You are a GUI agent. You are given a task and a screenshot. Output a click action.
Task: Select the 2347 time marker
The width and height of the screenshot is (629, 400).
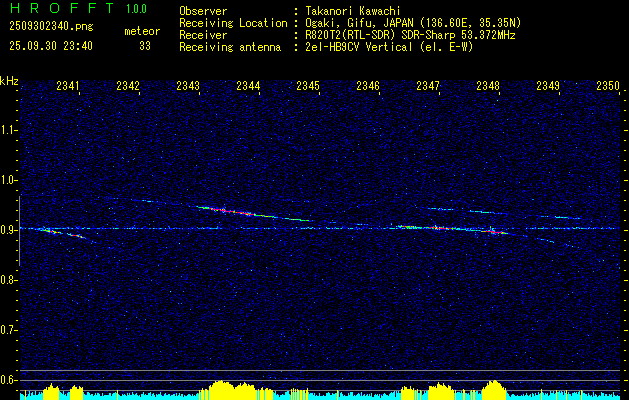[x=428, y=86]
